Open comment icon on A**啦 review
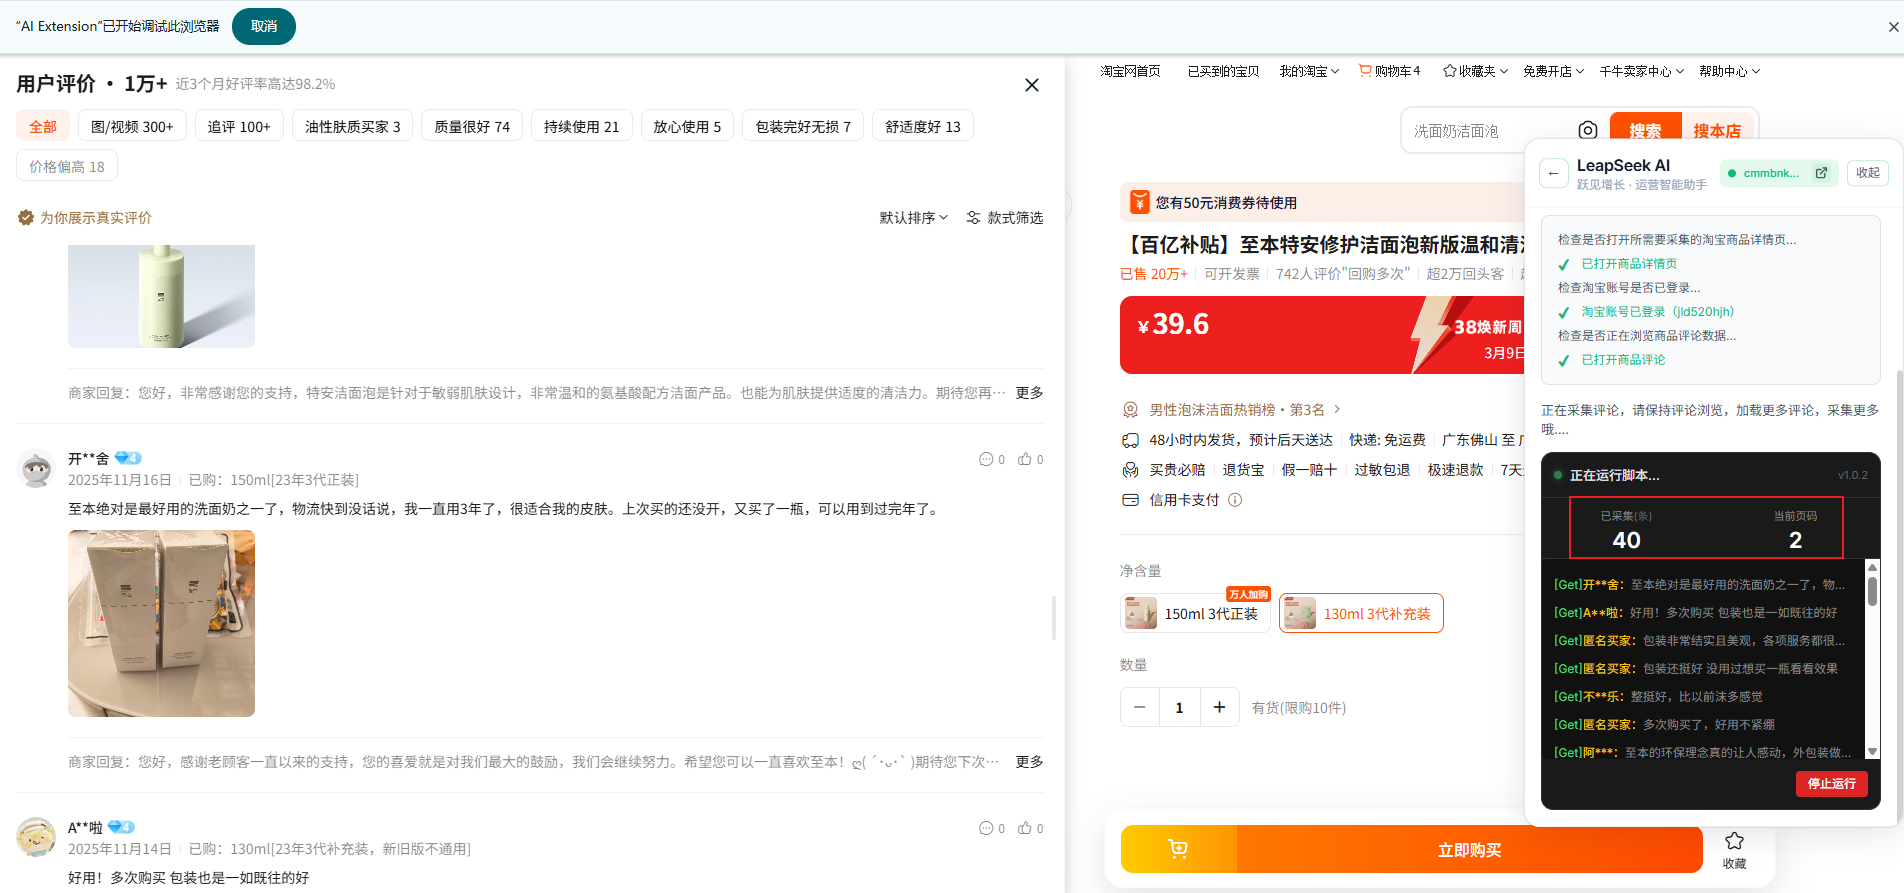Image resolution: width=1904 pixels, height=893 pixels. click(x=986, y=828)
